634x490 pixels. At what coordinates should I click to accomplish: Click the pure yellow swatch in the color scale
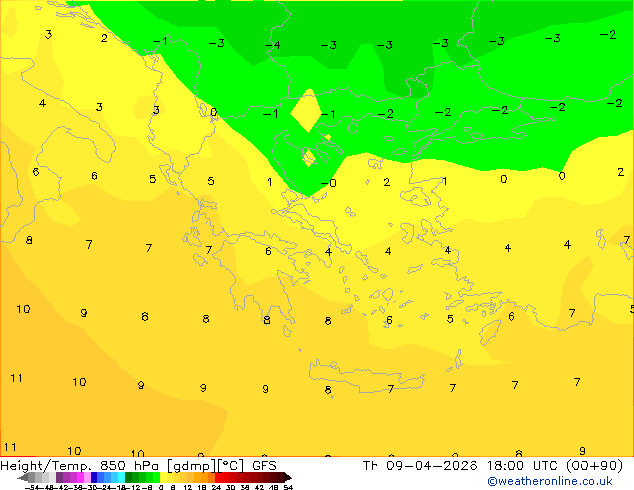[163, 477]
